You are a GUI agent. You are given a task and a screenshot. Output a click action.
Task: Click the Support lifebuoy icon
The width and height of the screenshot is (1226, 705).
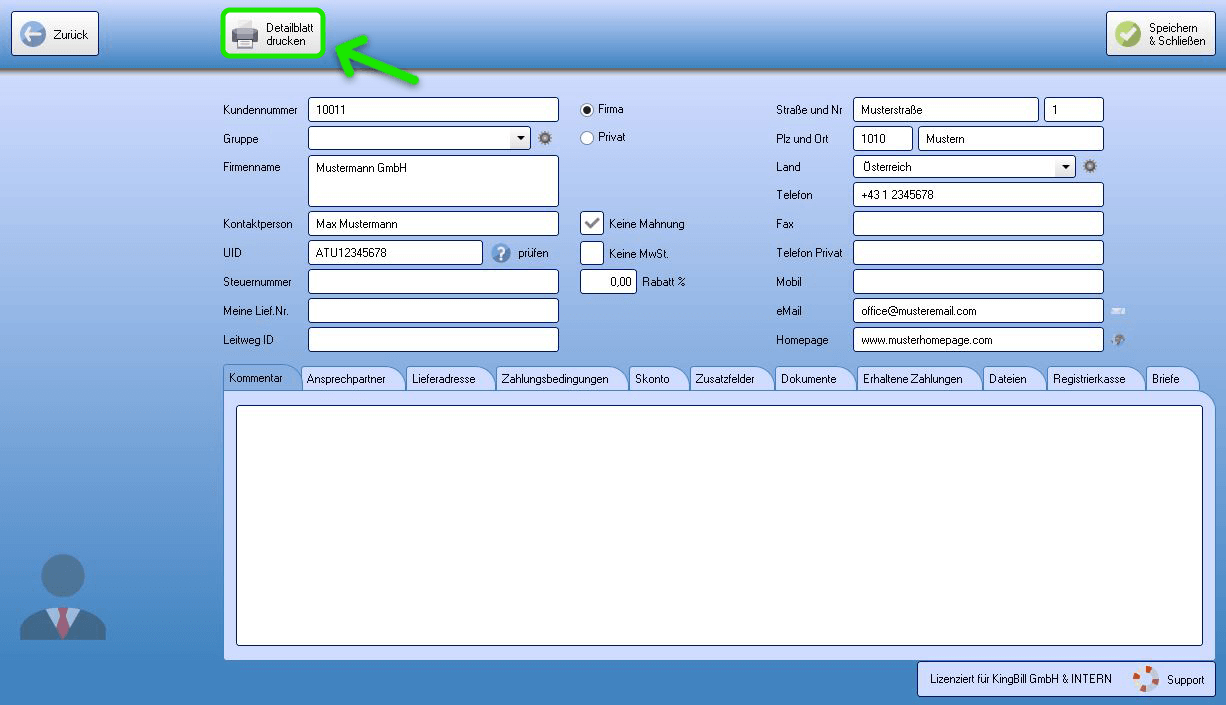[1146, 679]
